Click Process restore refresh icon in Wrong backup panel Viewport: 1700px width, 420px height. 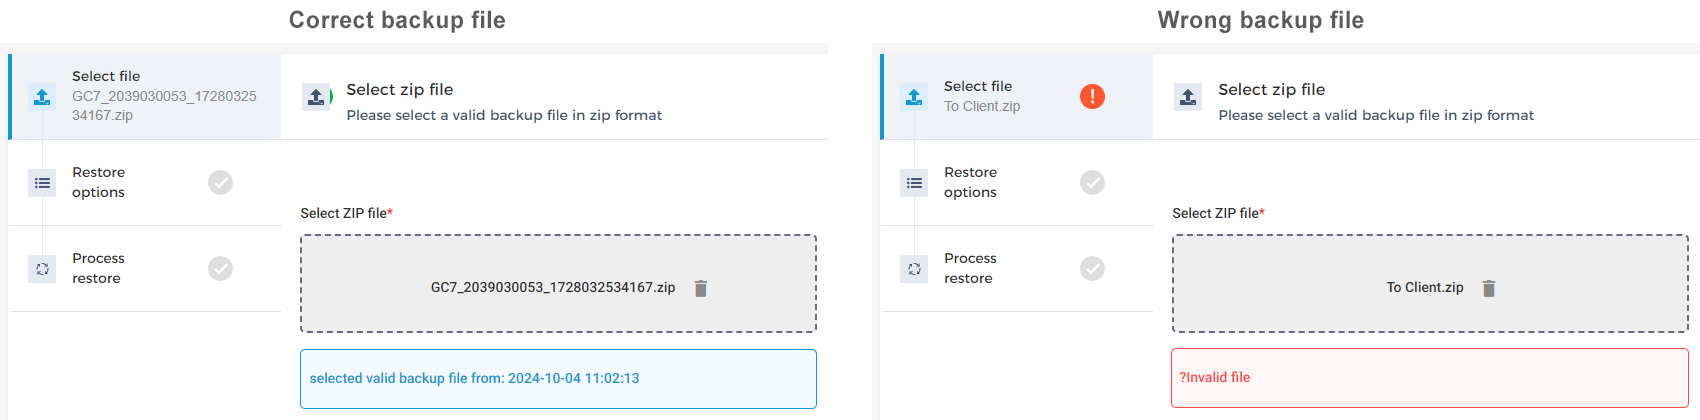(914, 269)
